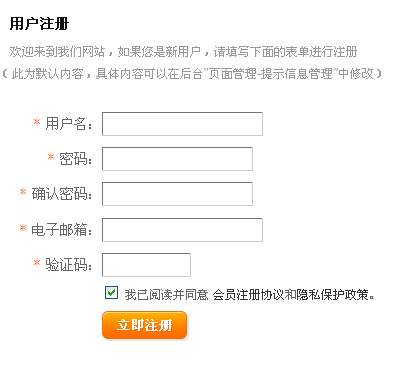This screenshot has width=400, height=375.
Task: Focus the 验证码 input box
Action: [146, 265]
